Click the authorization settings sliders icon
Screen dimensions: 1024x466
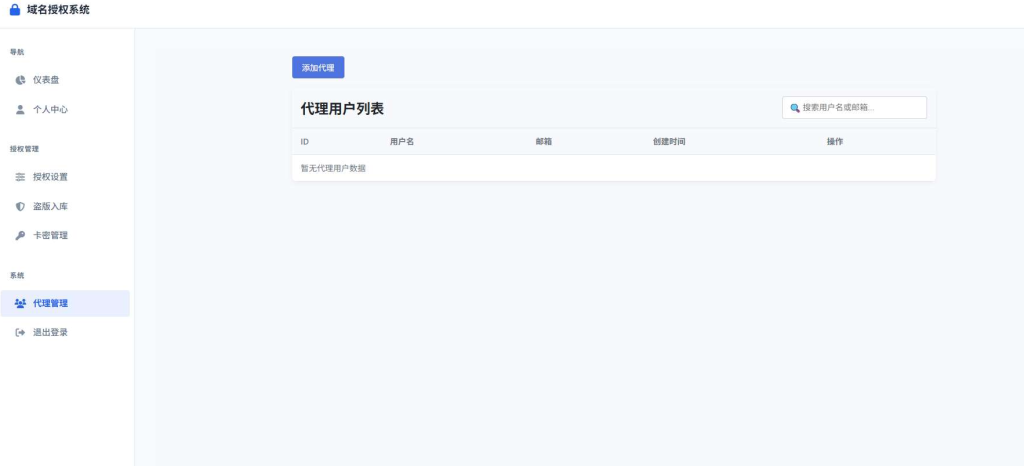click(20, 177)
